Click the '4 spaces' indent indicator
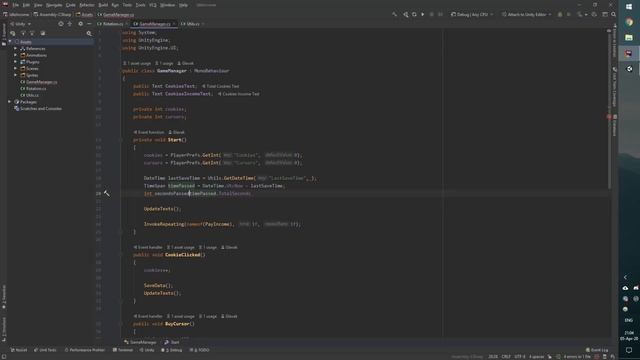 coord(536,356)
